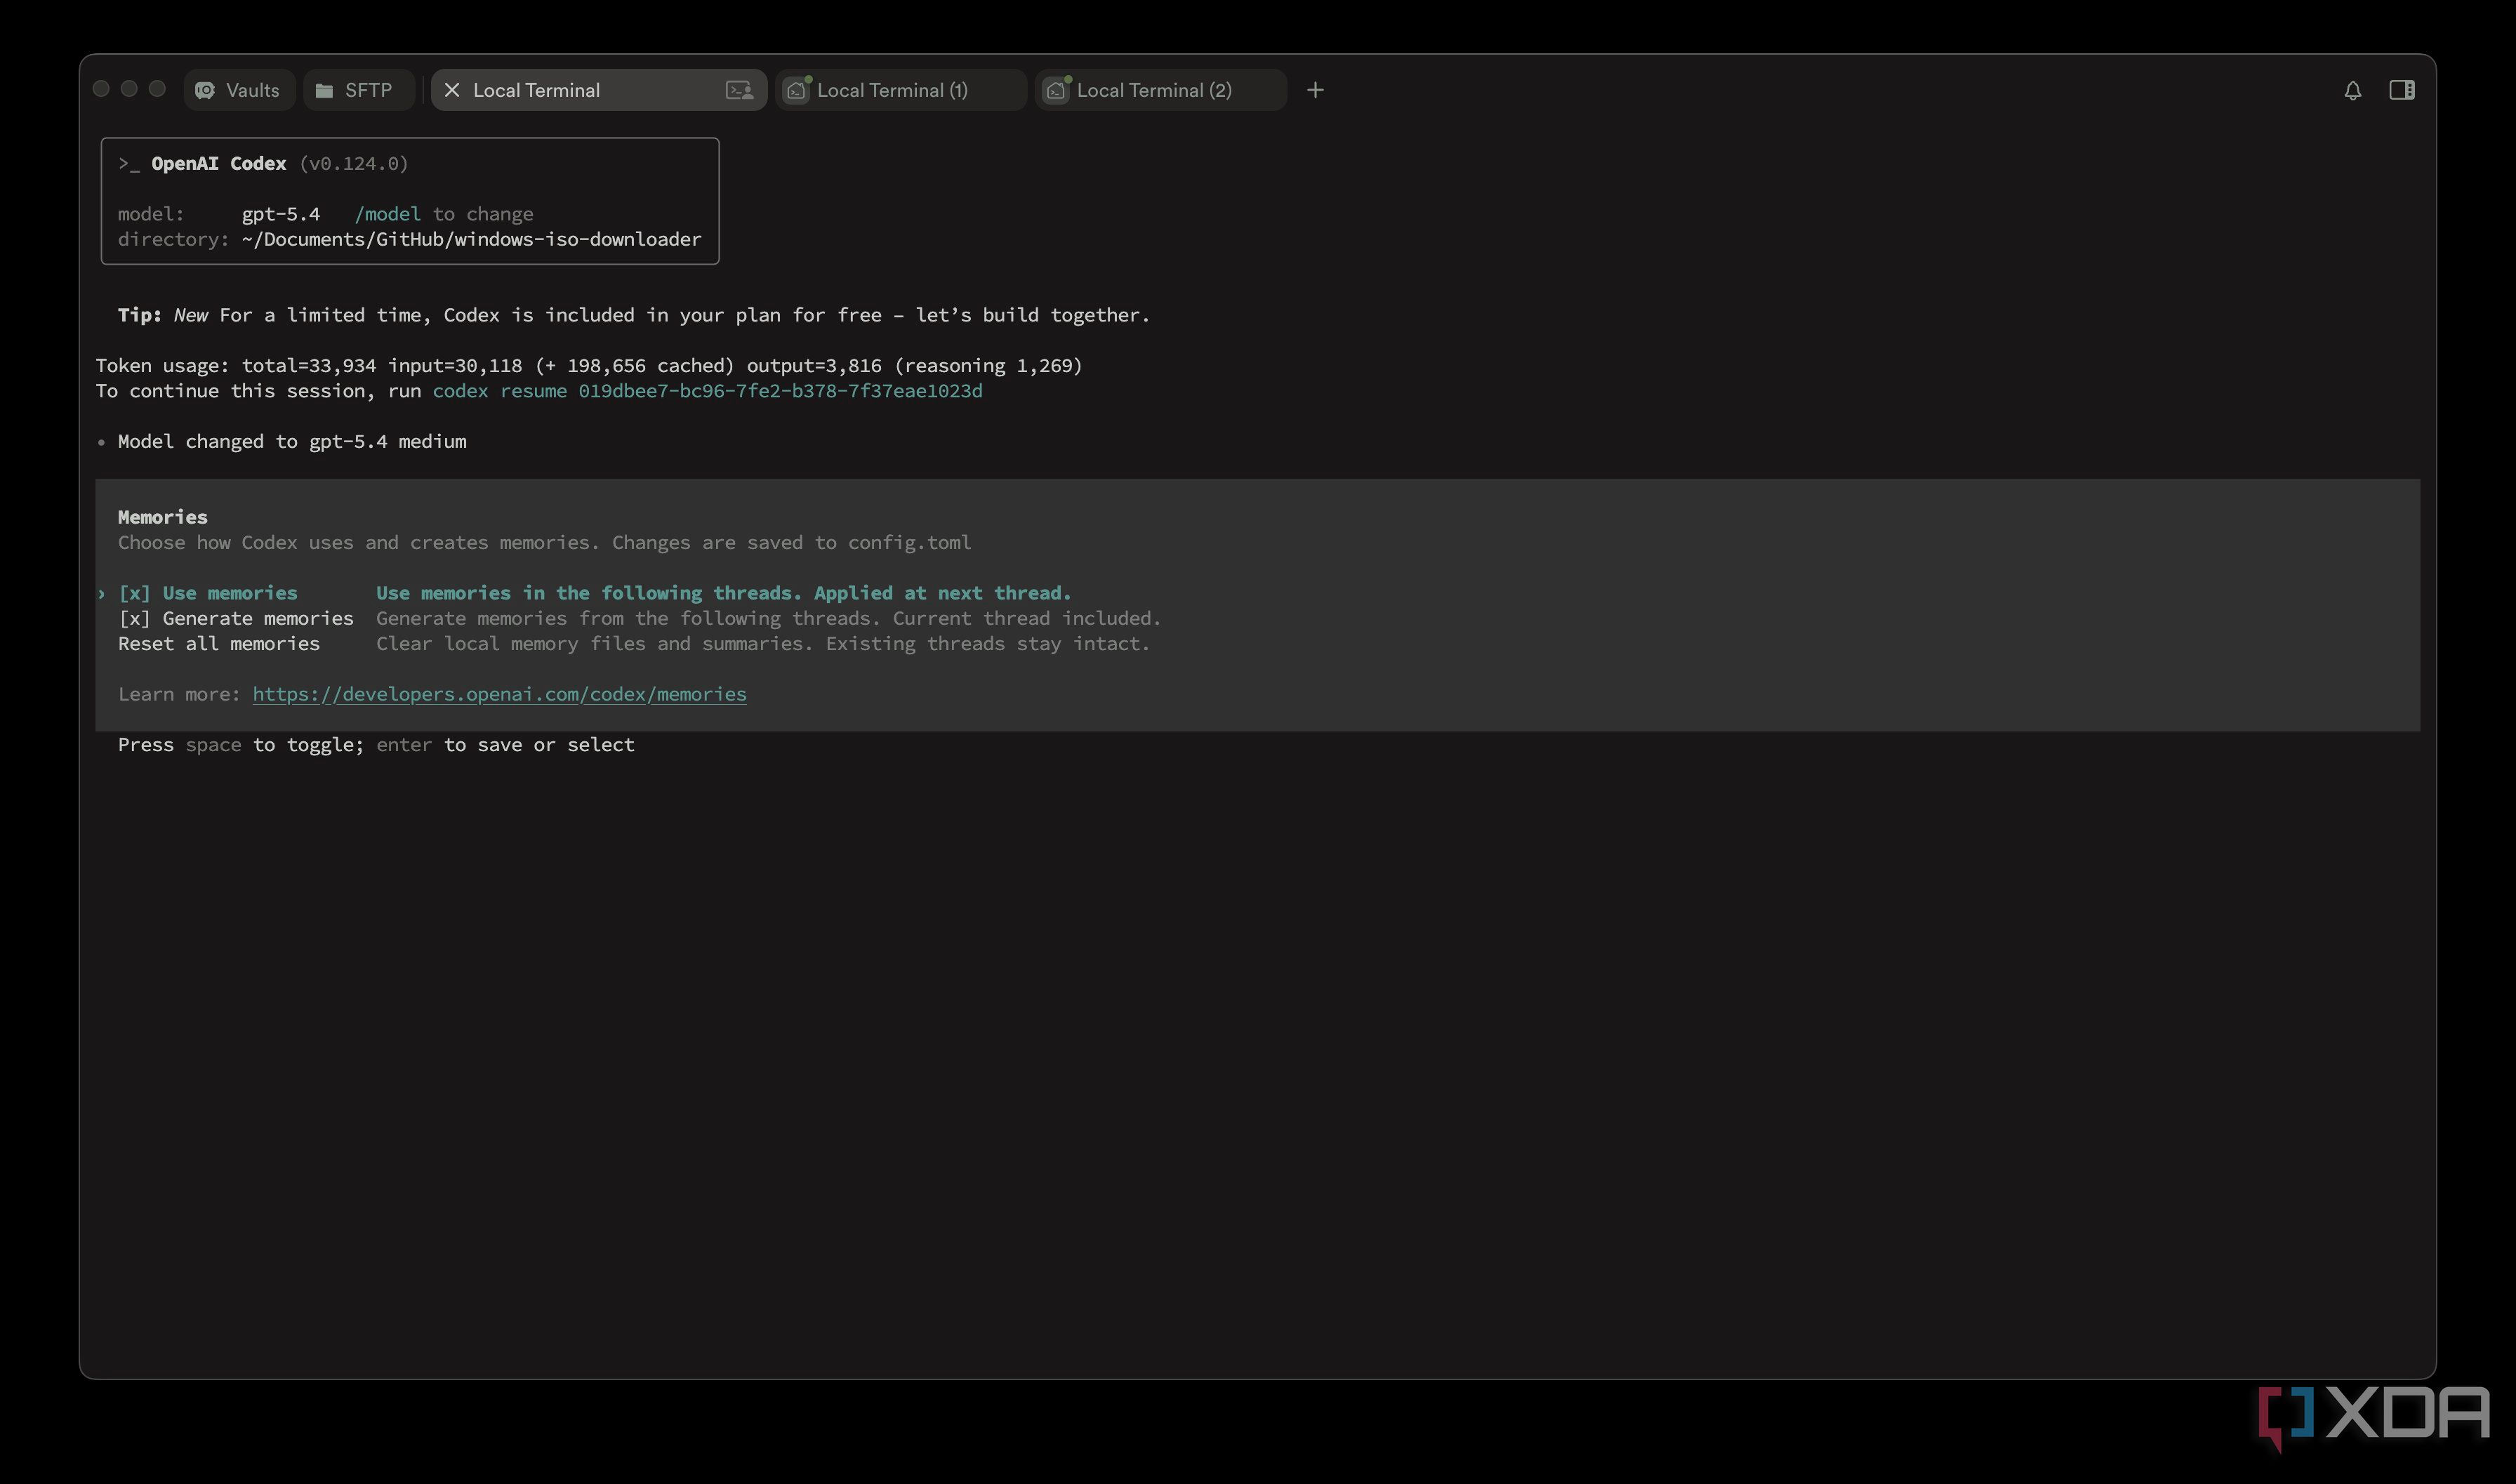This screenshot has height=1484, width=2516.
Task: Click the terminal sharing icon in active tab
Action: (x=739, y=90)
